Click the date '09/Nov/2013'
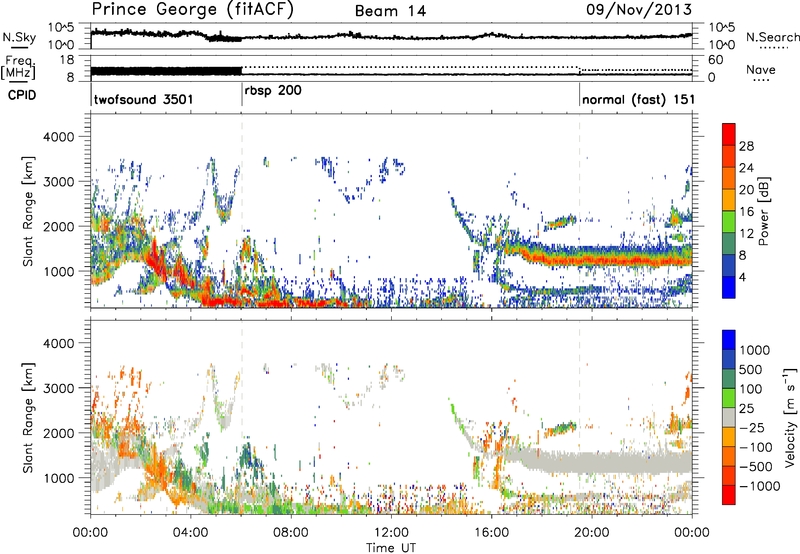The image size is (800, 554). 639,10
